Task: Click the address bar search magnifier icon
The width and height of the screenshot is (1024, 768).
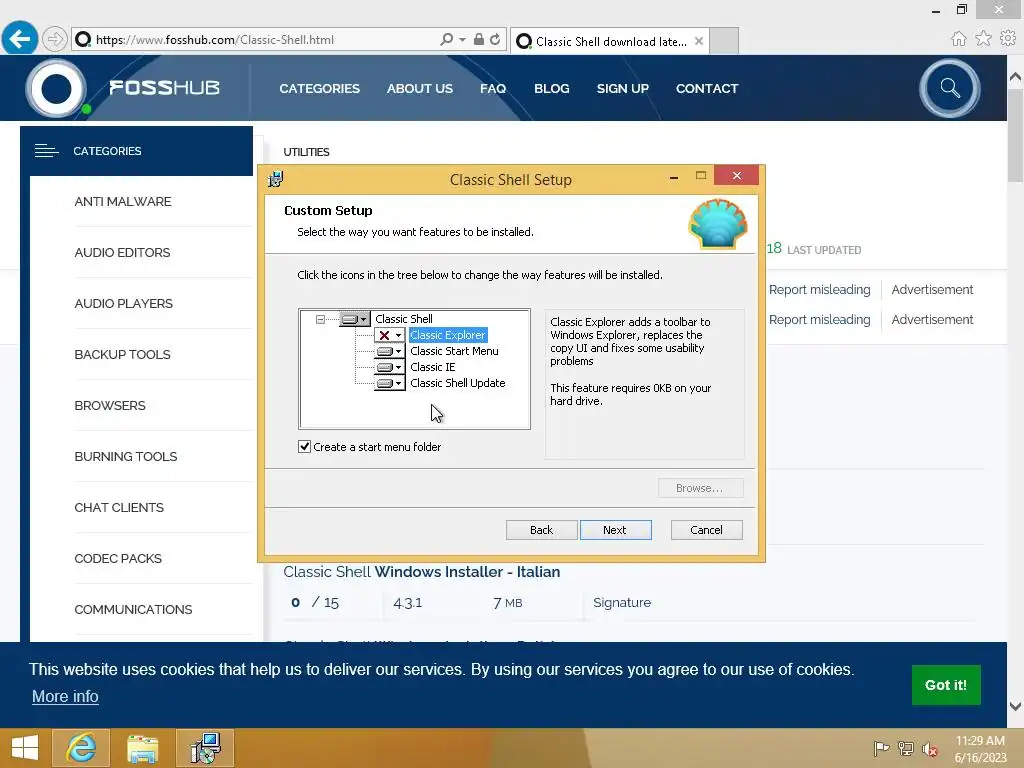Action: tap(447, 39)
